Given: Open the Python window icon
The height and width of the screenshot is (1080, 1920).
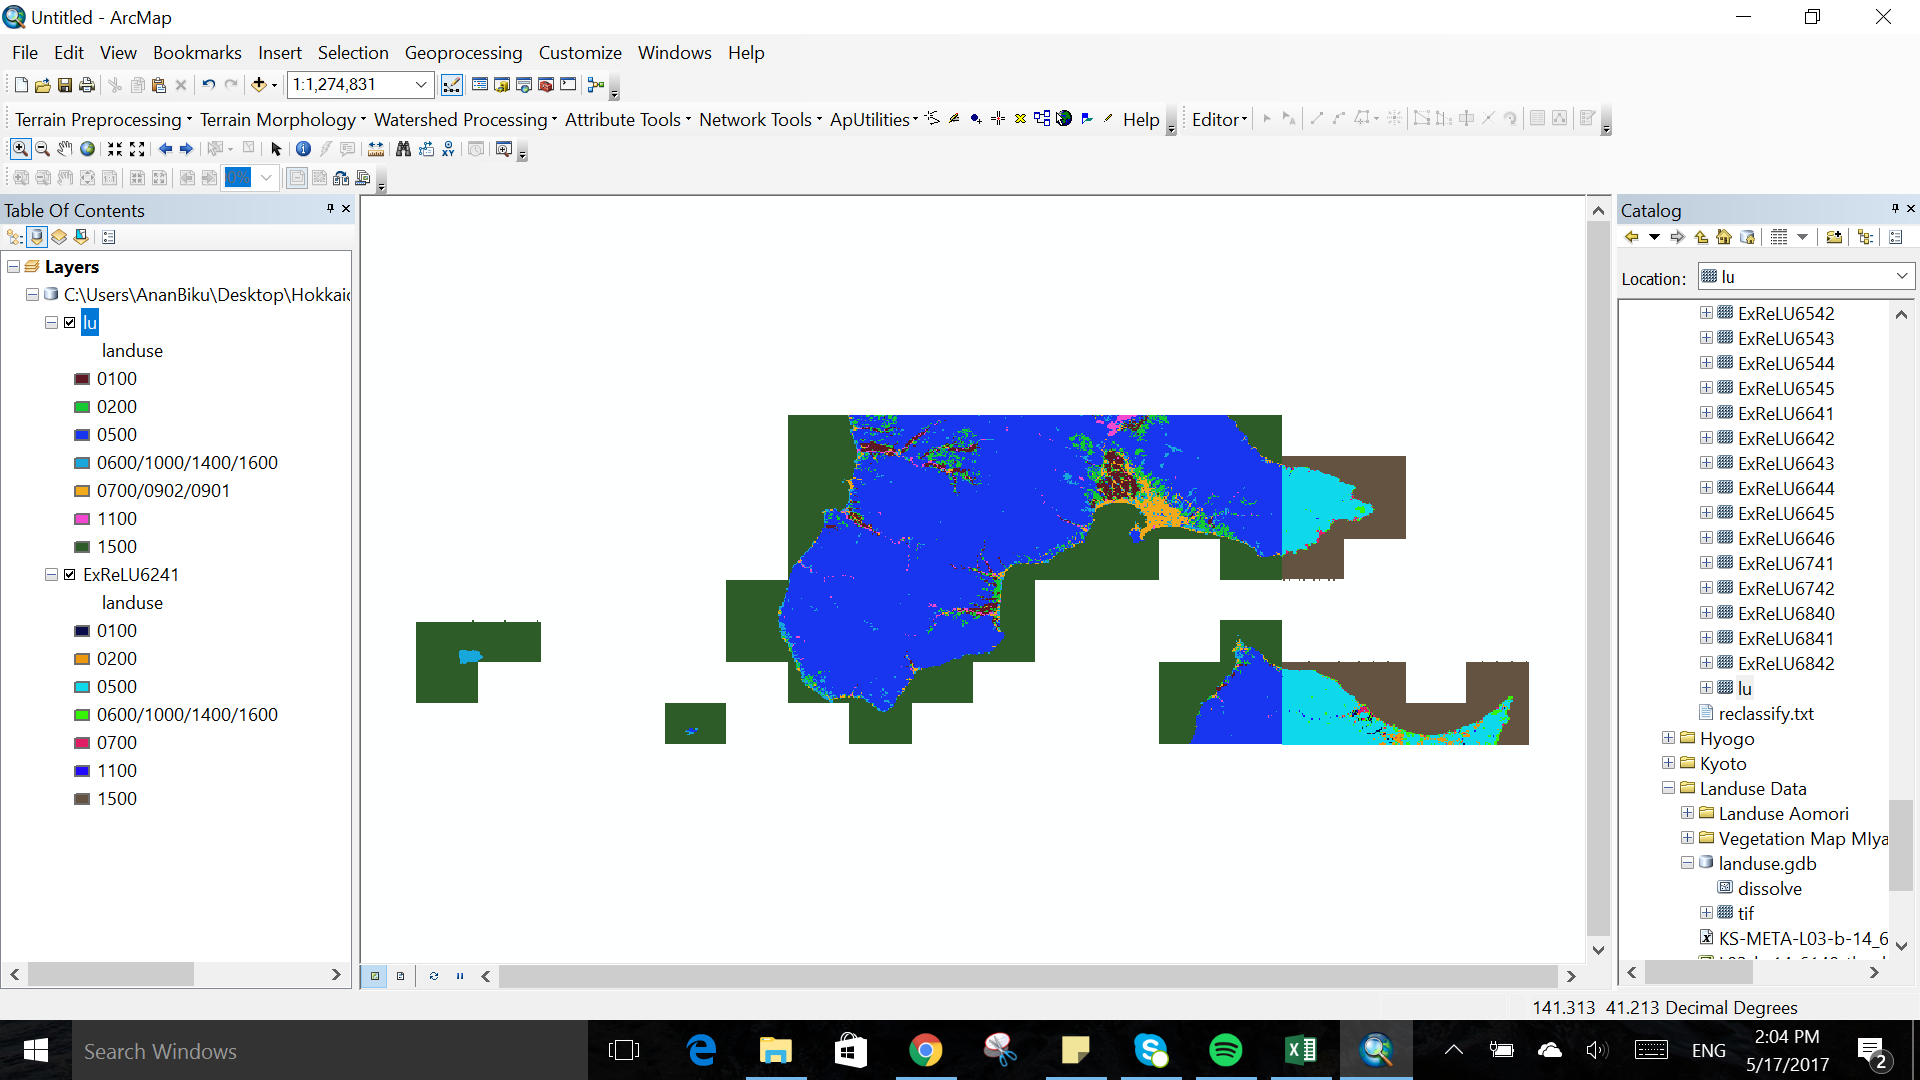Looking at the screenshot, I should pyautogui.click(x=568, y=85).
